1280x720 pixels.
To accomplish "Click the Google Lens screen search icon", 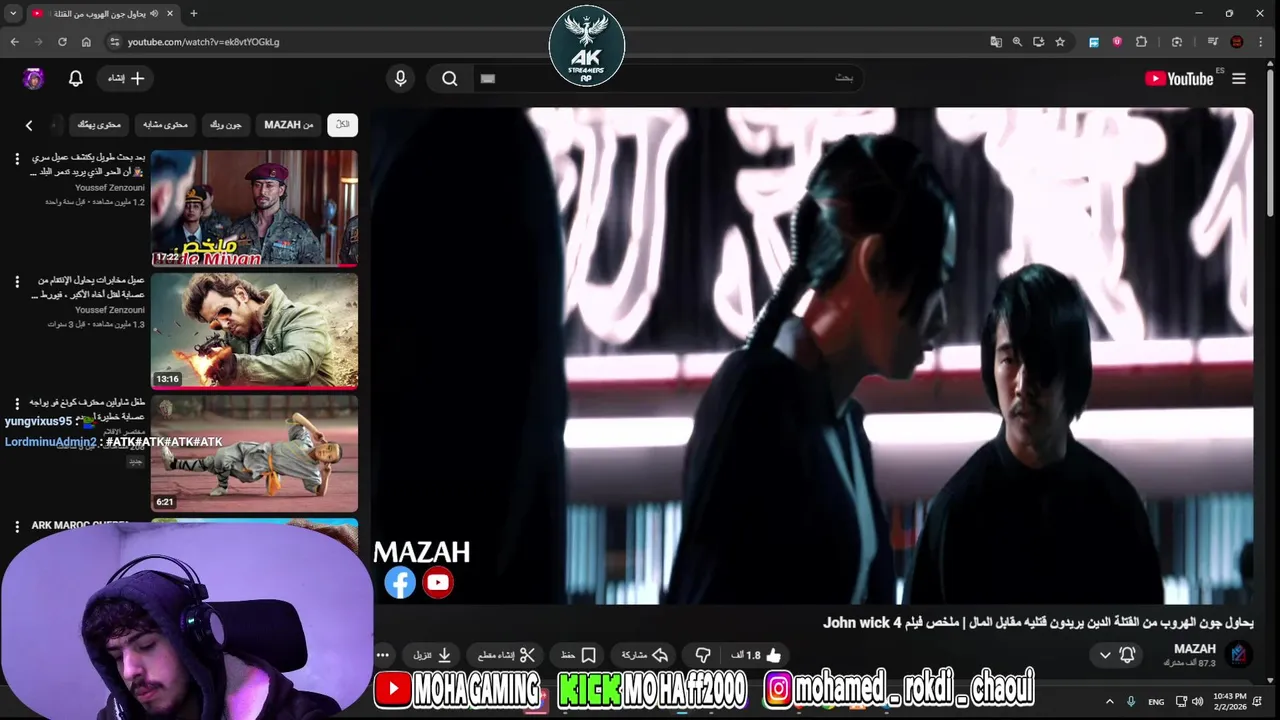I will pyautogui.click(x=1177, y=42).
